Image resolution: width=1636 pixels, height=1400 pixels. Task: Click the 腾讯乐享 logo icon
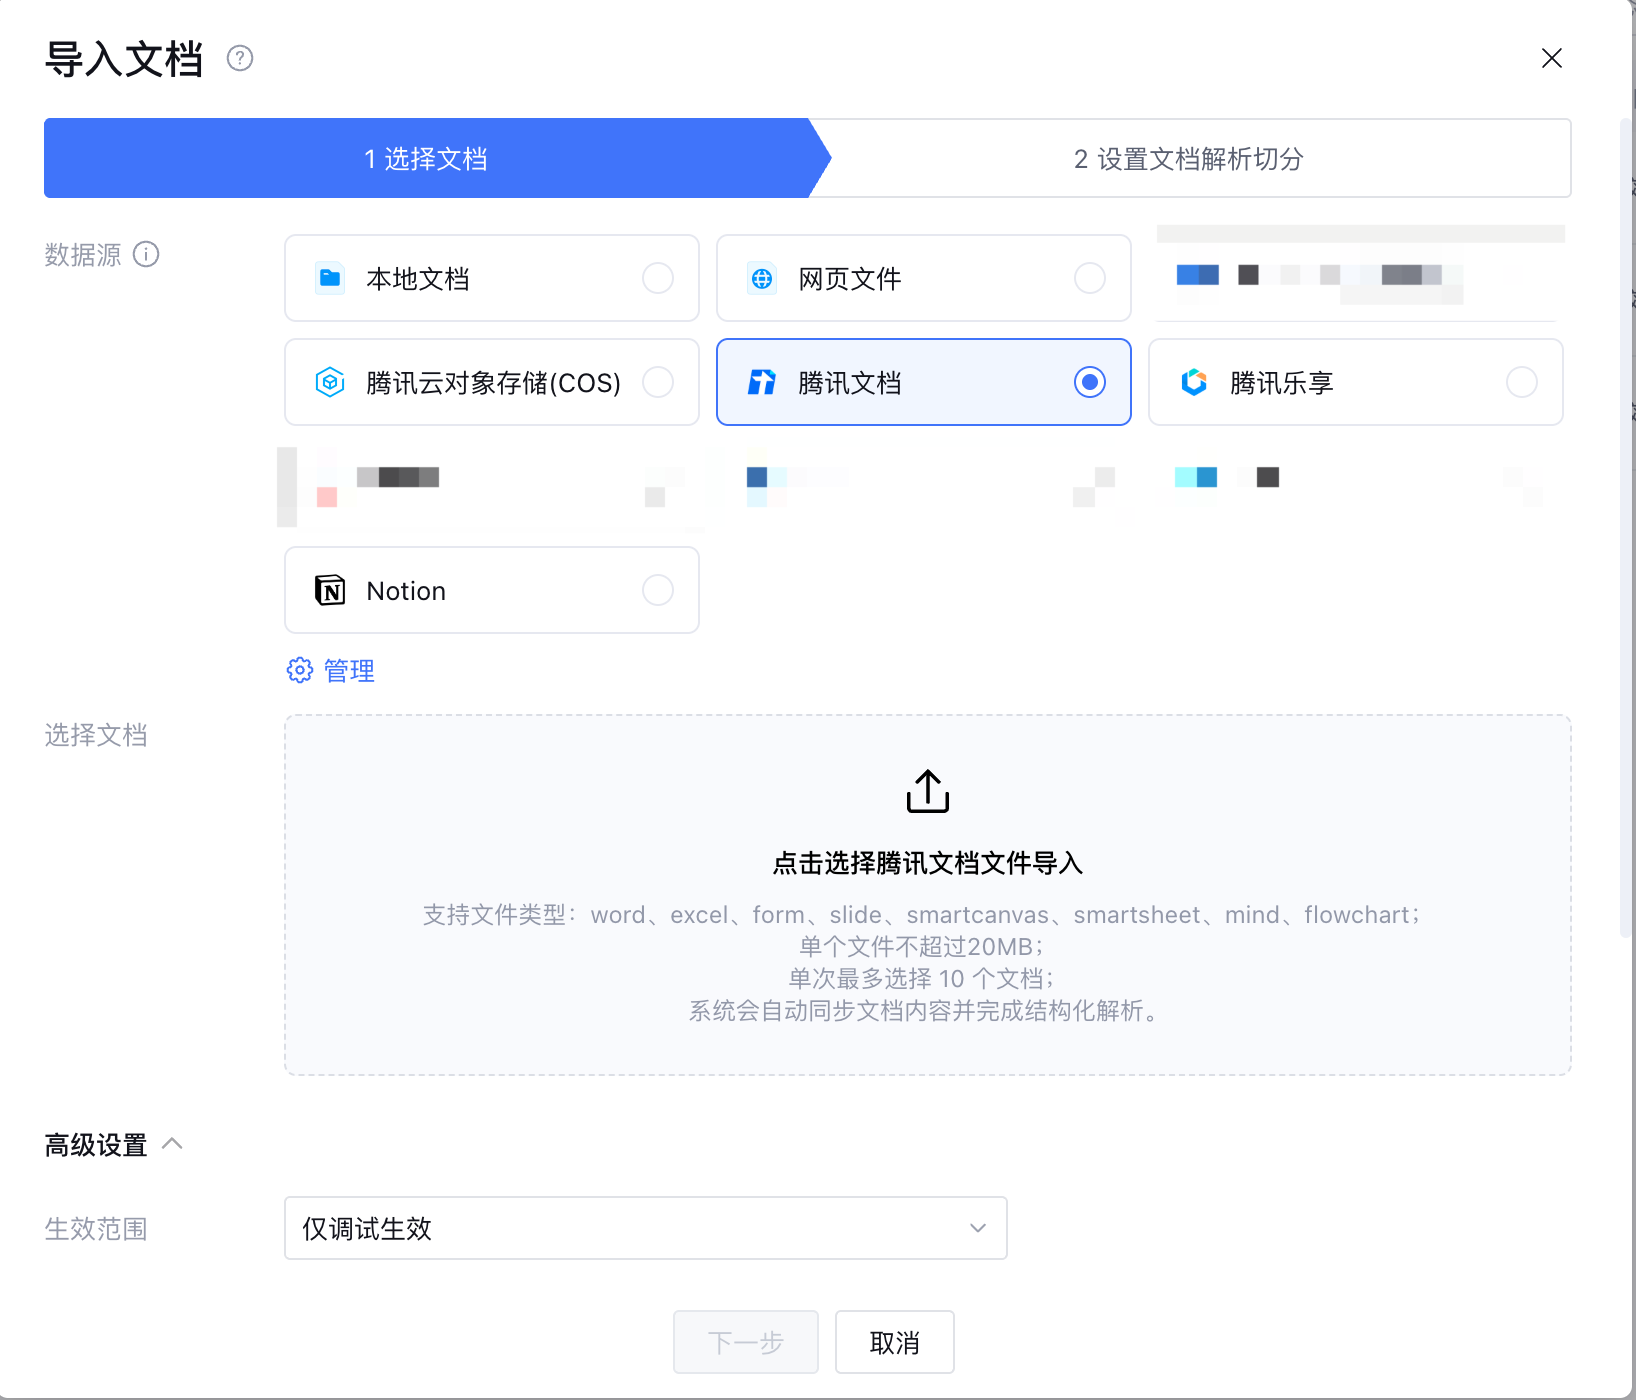tap(1194, 382)
